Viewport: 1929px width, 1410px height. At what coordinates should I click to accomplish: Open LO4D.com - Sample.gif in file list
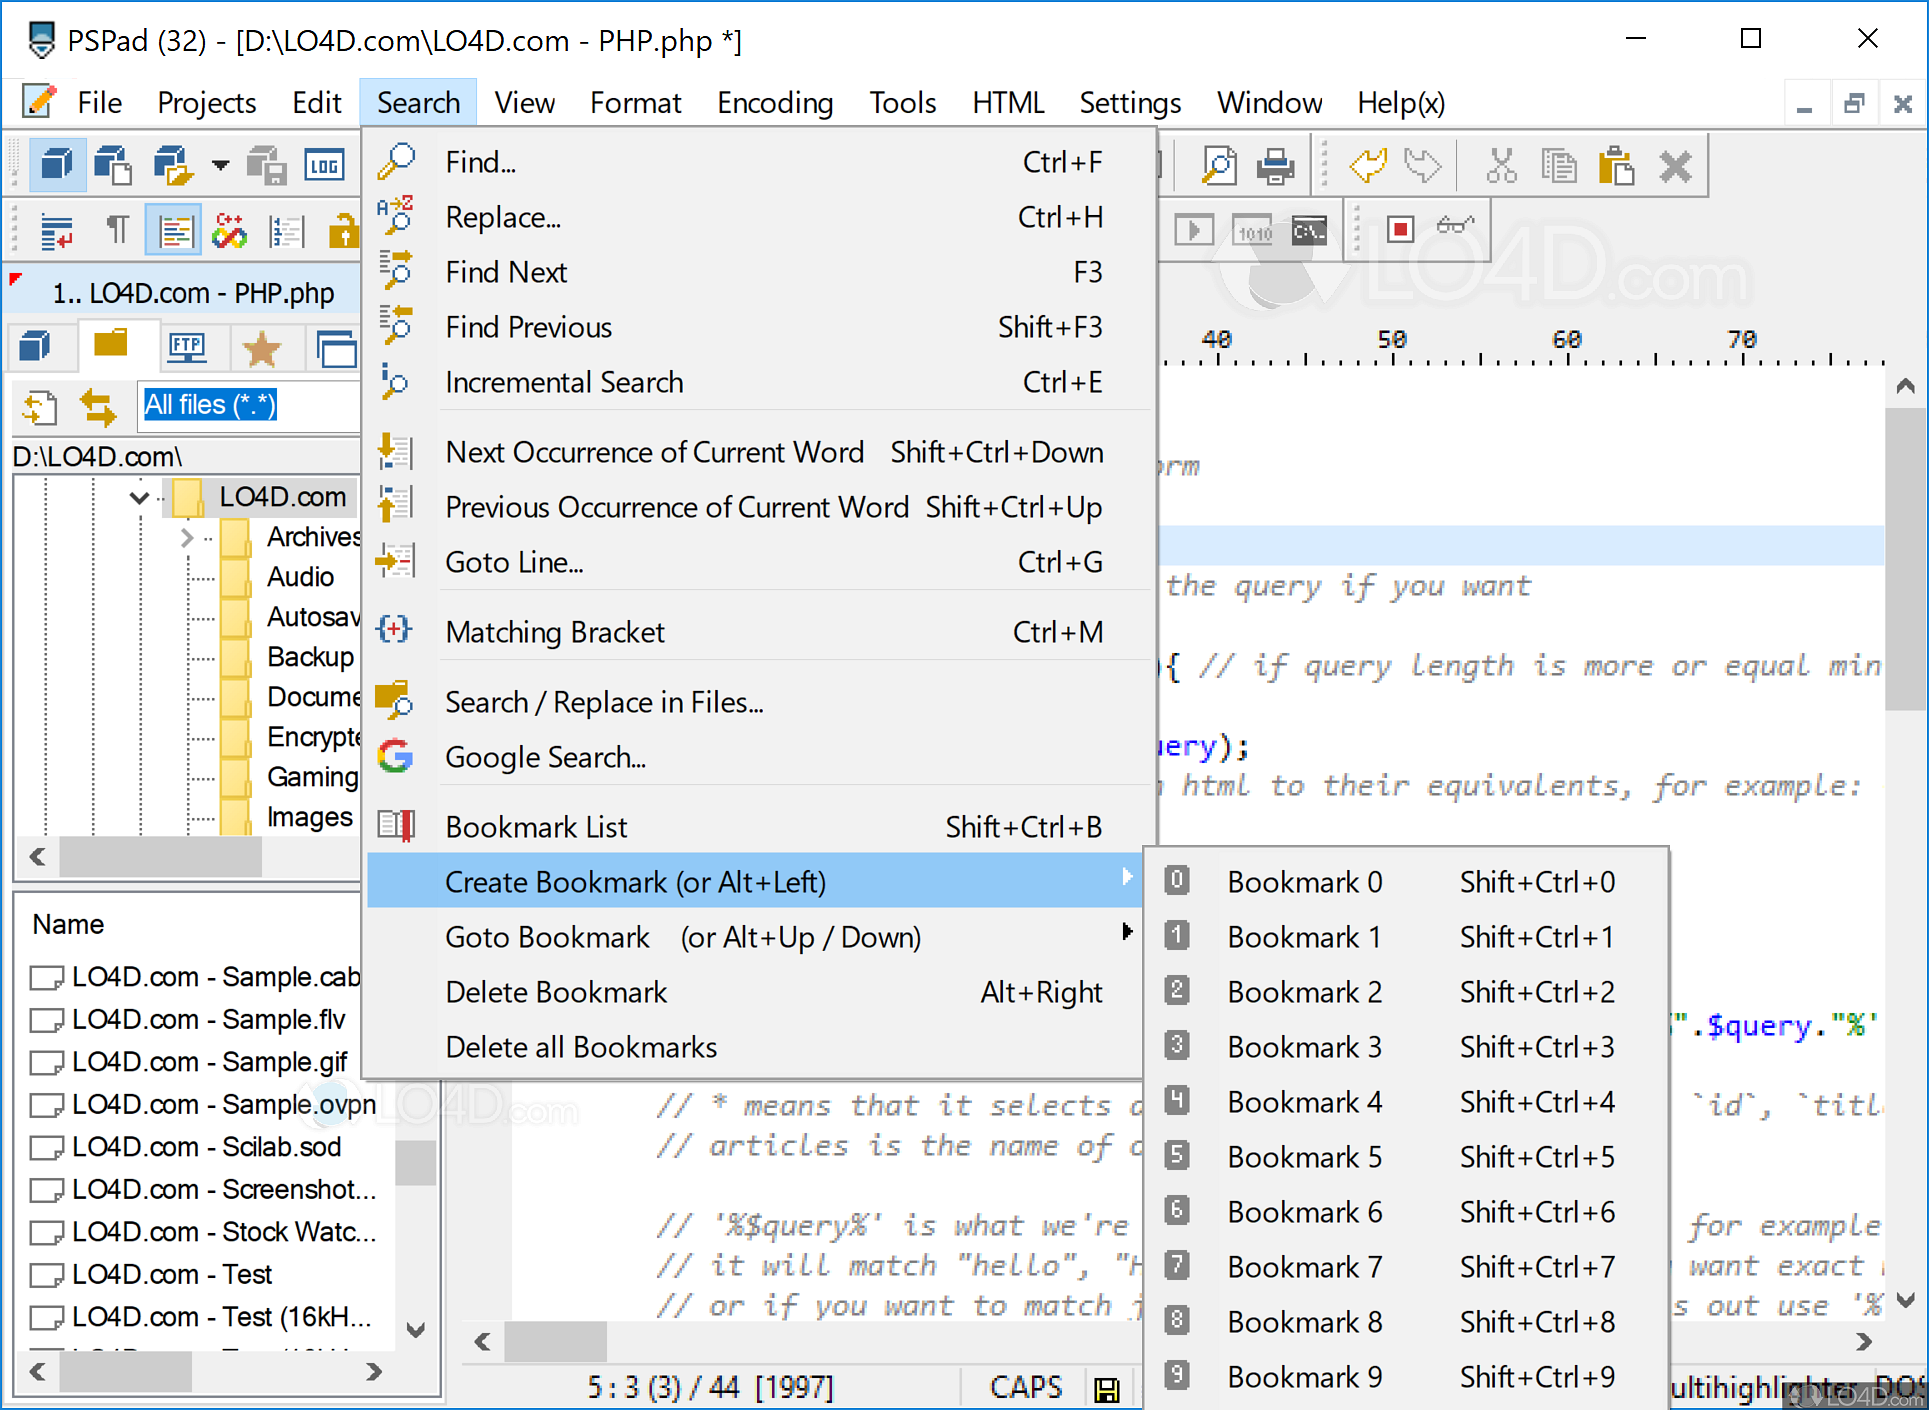click(210, 1062)
